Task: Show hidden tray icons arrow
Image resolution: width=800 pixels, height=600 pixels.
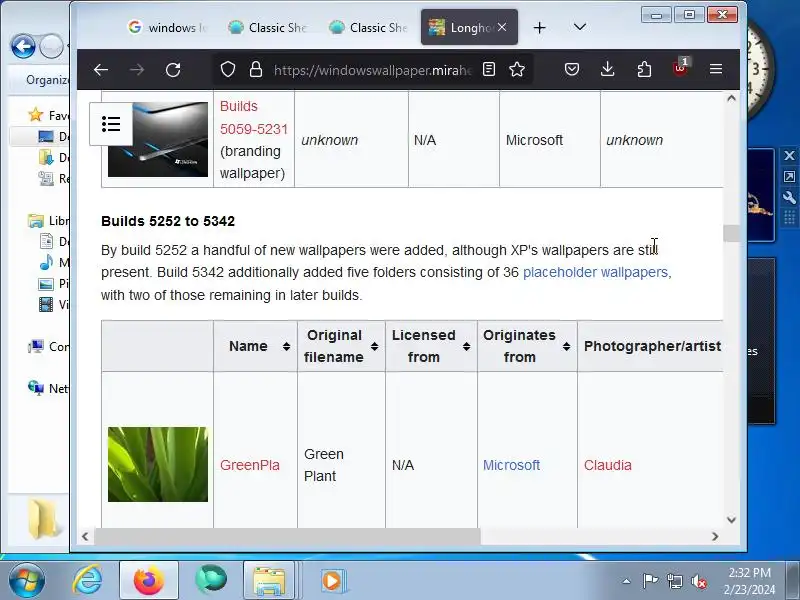Action: [x=626, y=581]
